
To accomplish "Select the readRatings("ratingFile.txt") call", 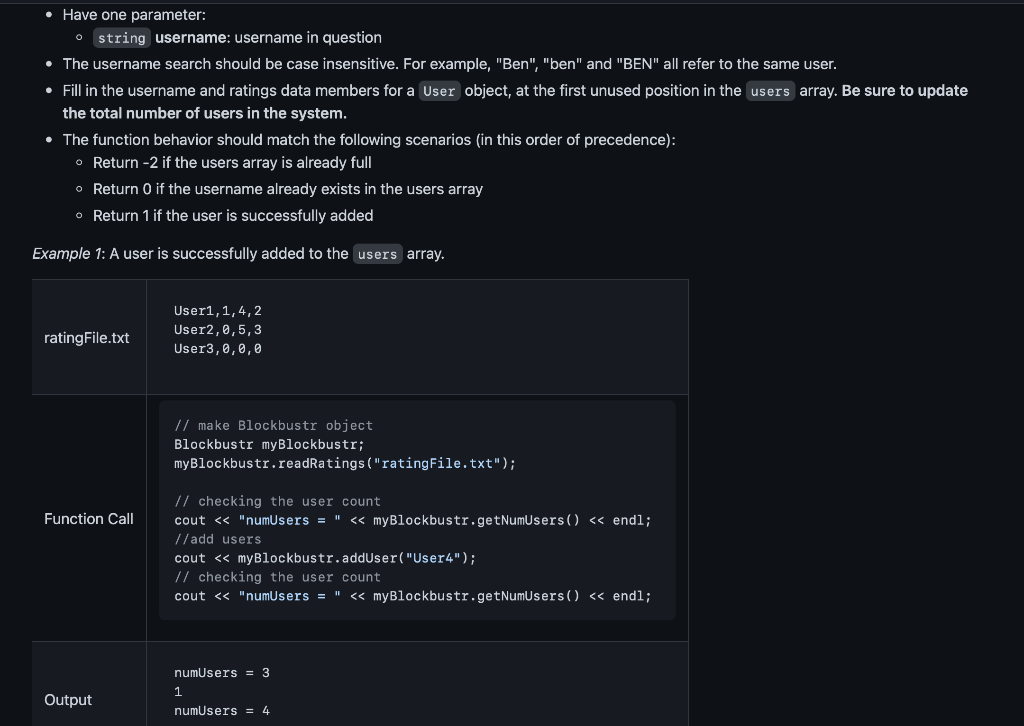I will click(345, 463).
